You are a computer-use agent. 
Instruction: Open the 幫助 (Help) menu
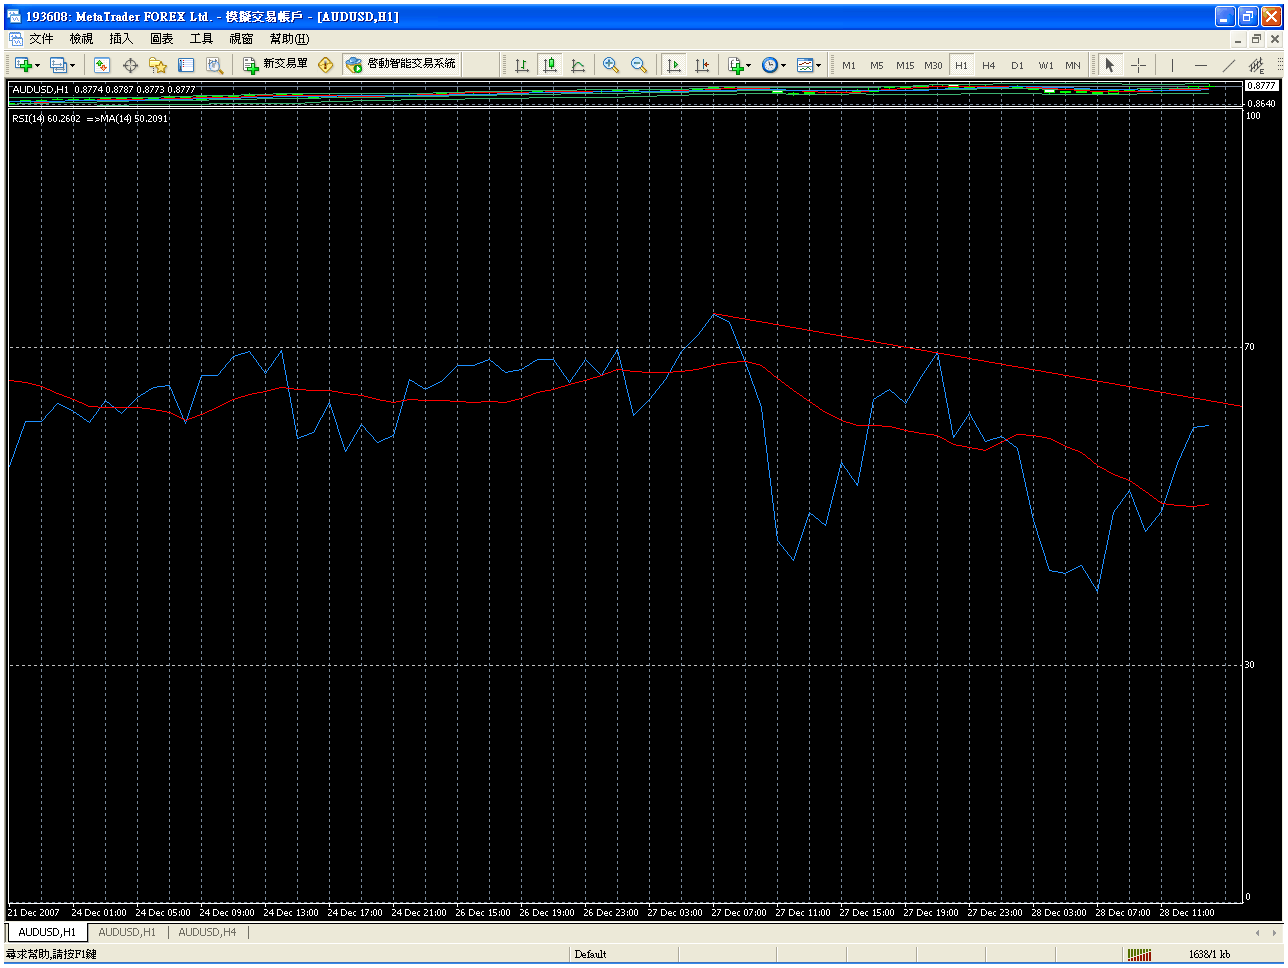289,39
